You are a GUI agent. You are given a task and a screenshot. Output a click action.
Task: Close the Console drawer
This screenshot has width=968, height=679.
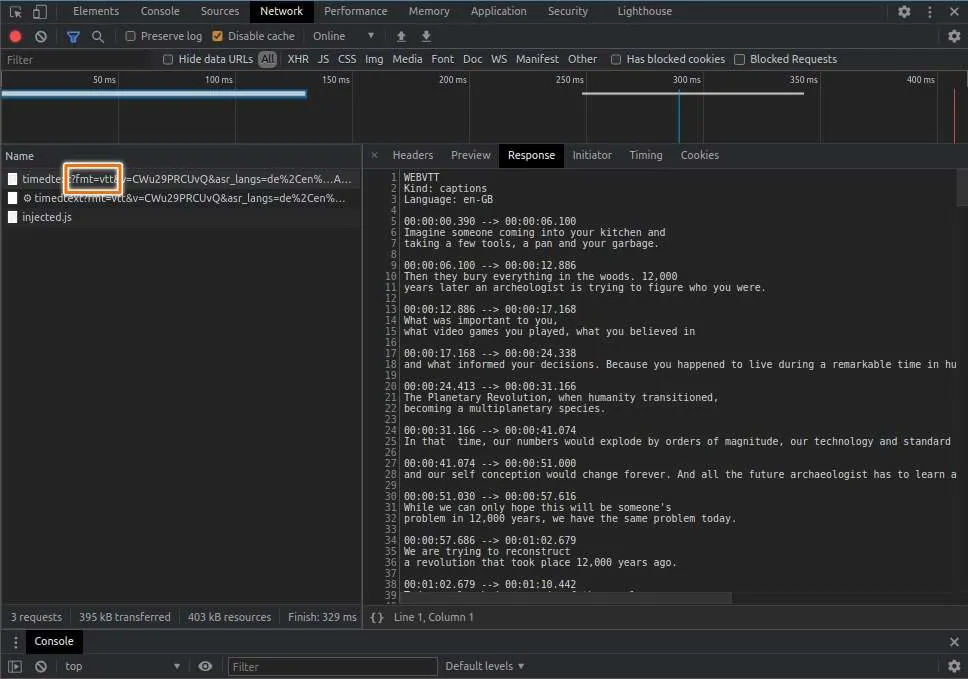tap(954, 642)
